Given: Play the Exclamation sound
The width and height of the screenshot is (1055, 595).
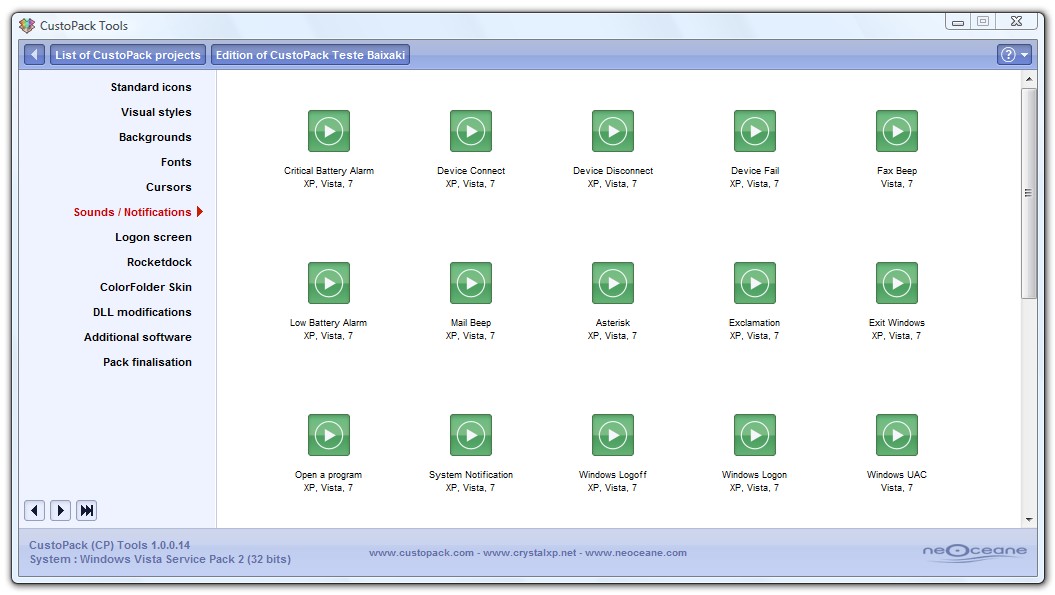Looking at the screenshot, I should pyautogui.click(x=755, y=283).
